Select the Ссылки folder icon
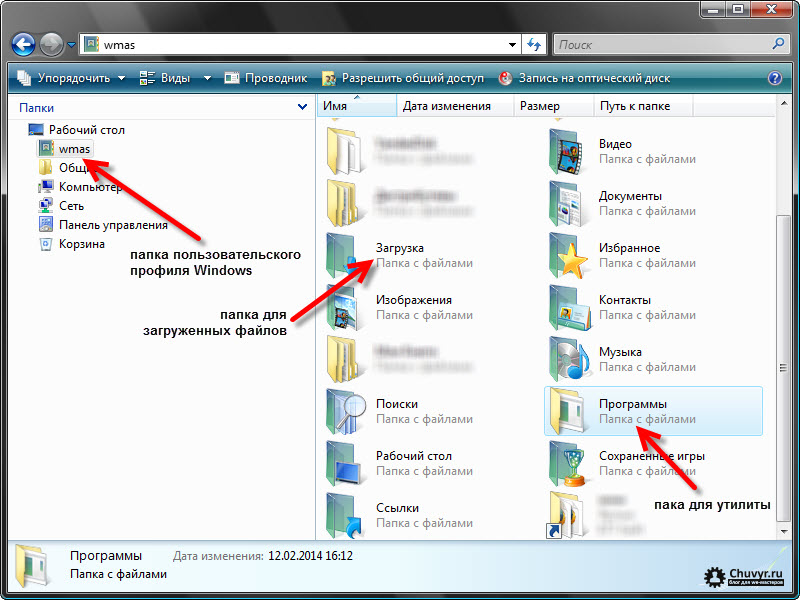The width and height of the screenshot is (800, 600). (345, 516)
